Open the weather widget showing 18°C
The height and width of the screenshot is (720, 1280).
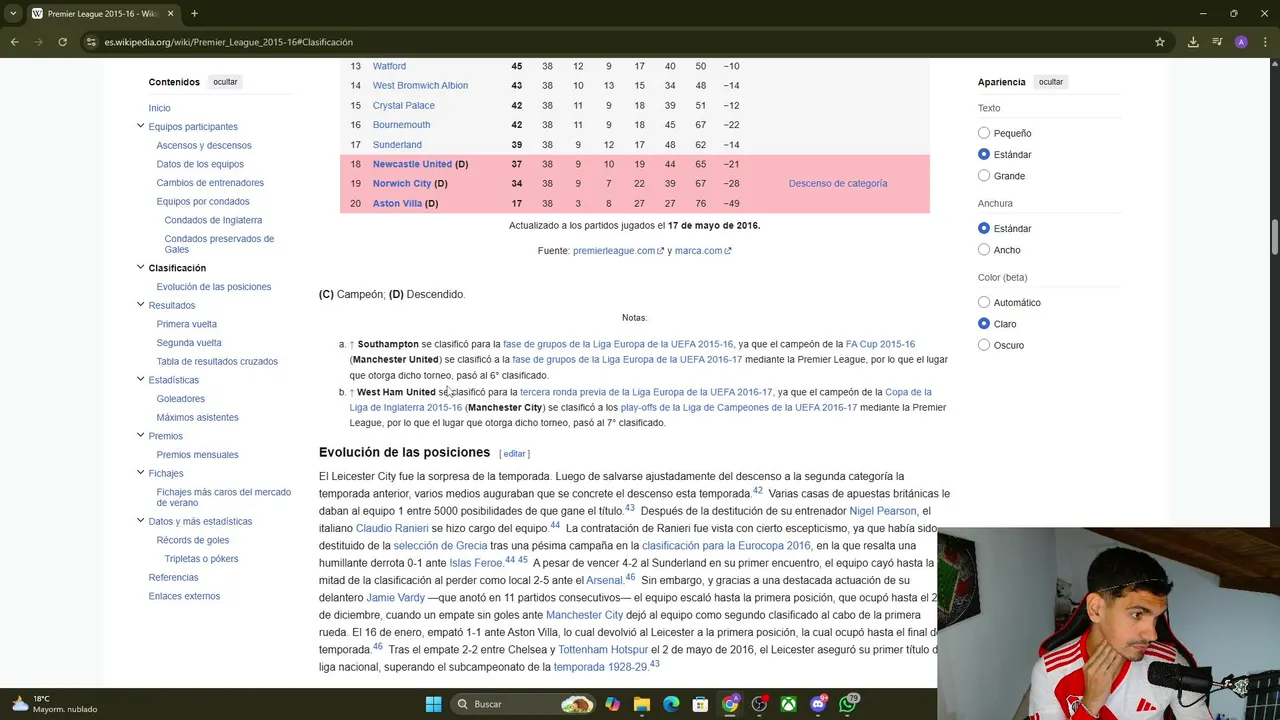[55, 704]
